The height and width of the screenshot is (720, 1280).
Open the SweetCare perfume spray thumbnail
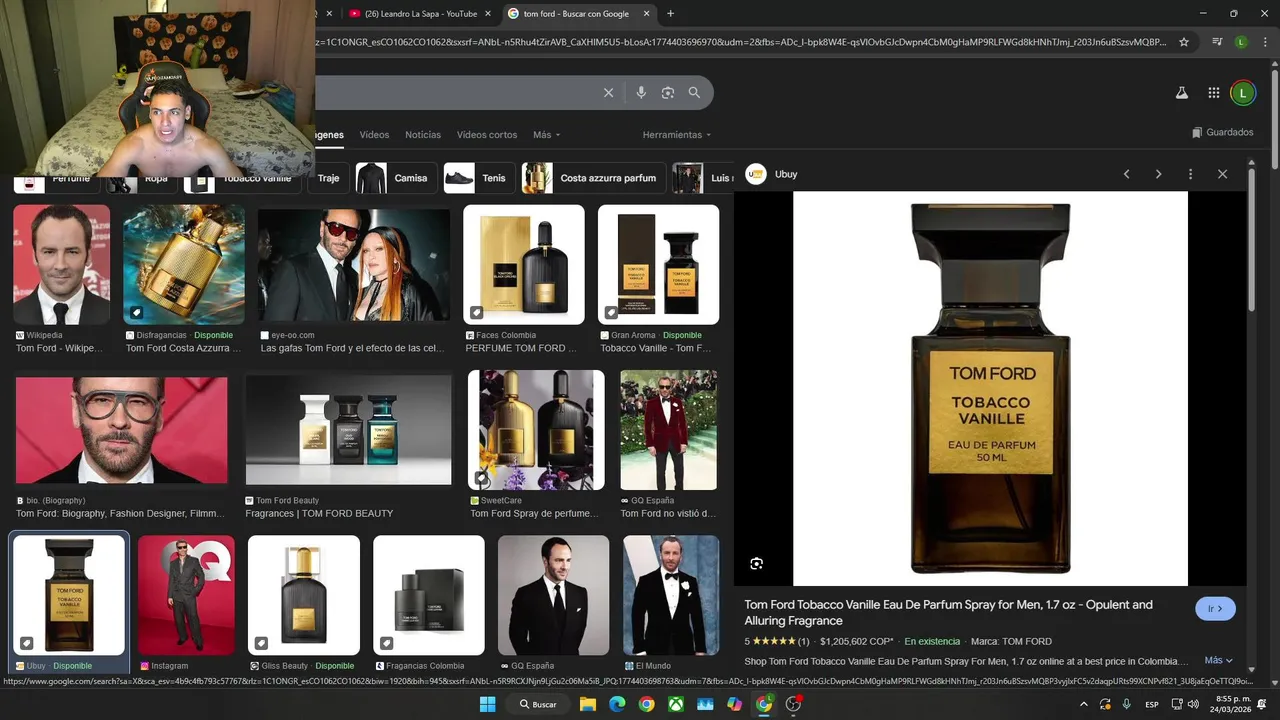536,430
